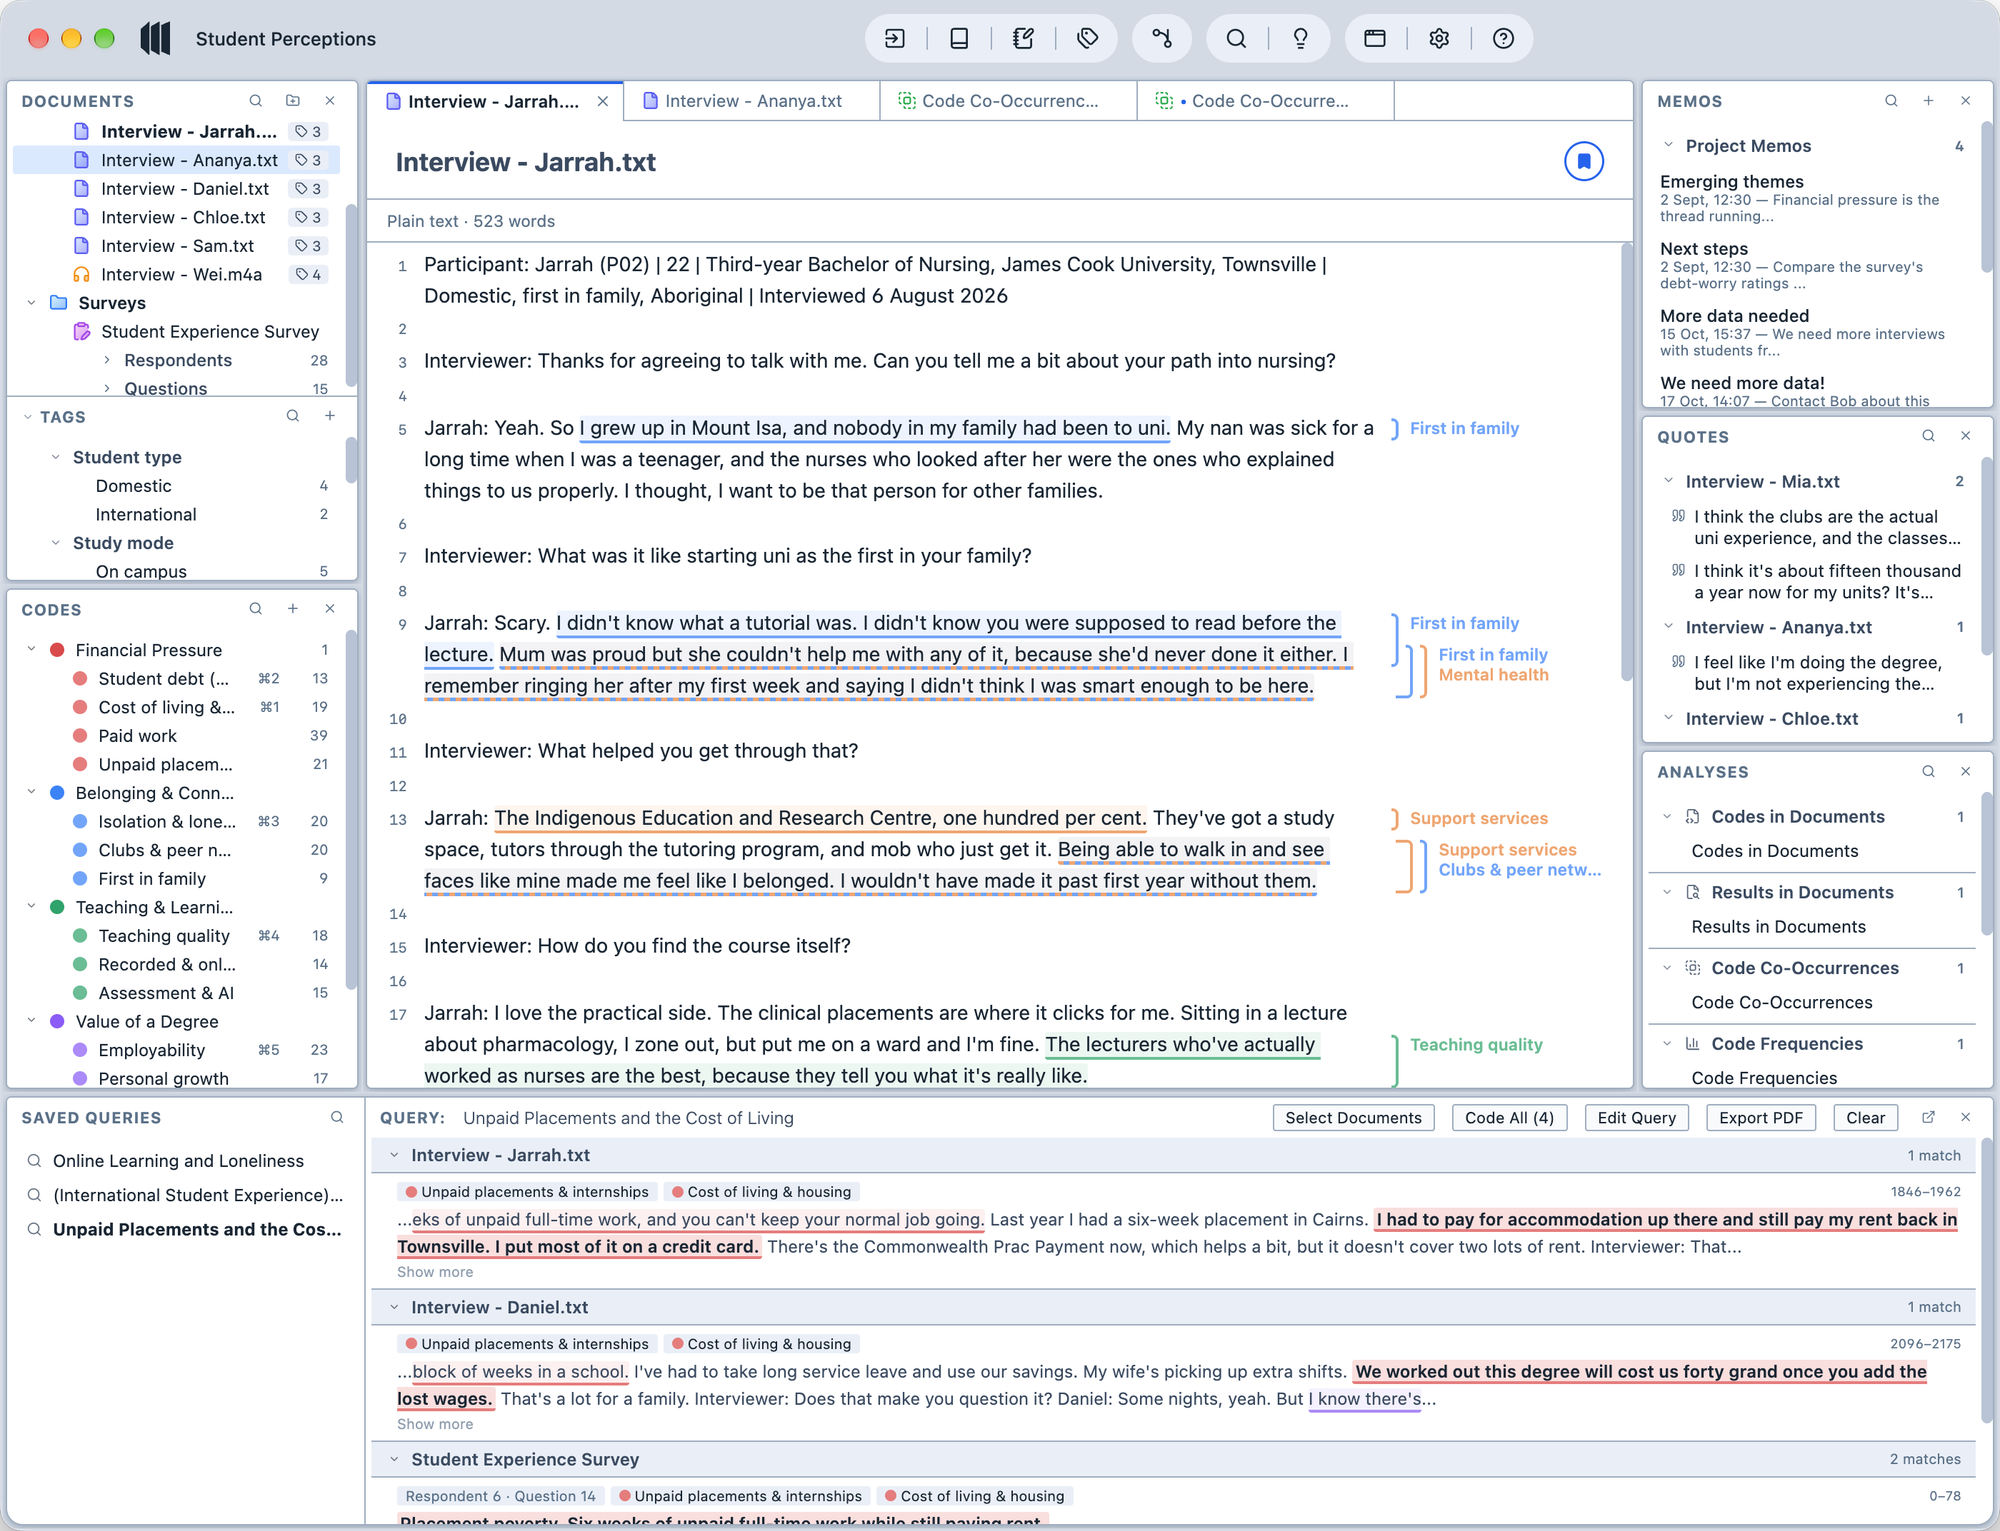Collapse Interview - Jarrah.txt query results
This screenshot has height=1531, width=2000.
(394, 1155)
